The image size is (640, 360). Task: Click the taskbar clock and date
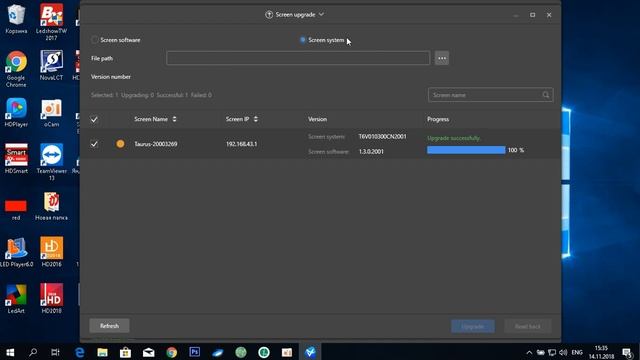point(601,352)
